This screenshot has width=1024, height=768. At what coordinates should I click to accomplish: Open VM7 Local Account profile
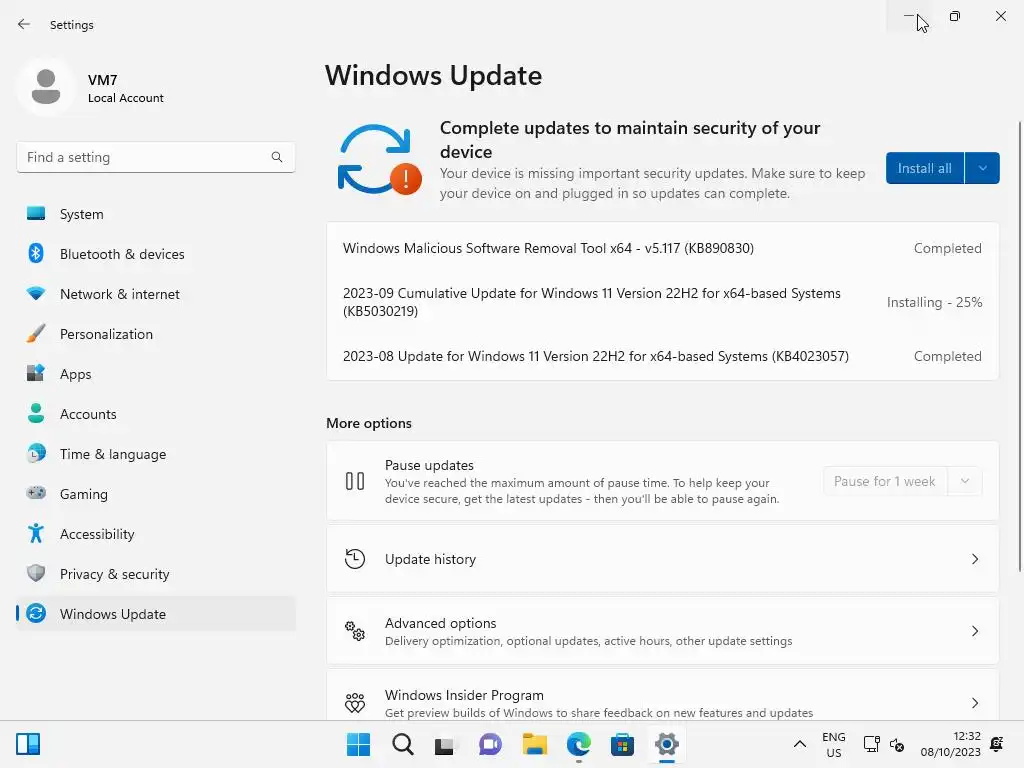coord(91,87)
